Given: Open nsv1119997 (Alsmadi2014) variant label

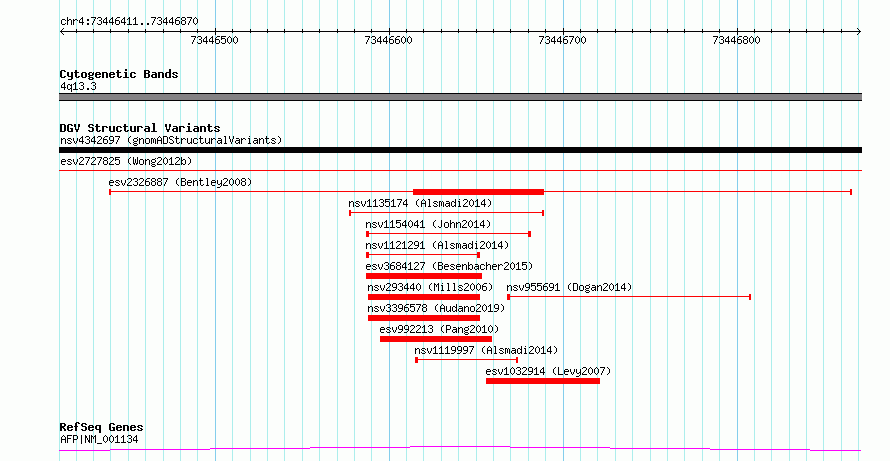Looking at the screenshot, I should coord(486,350).
